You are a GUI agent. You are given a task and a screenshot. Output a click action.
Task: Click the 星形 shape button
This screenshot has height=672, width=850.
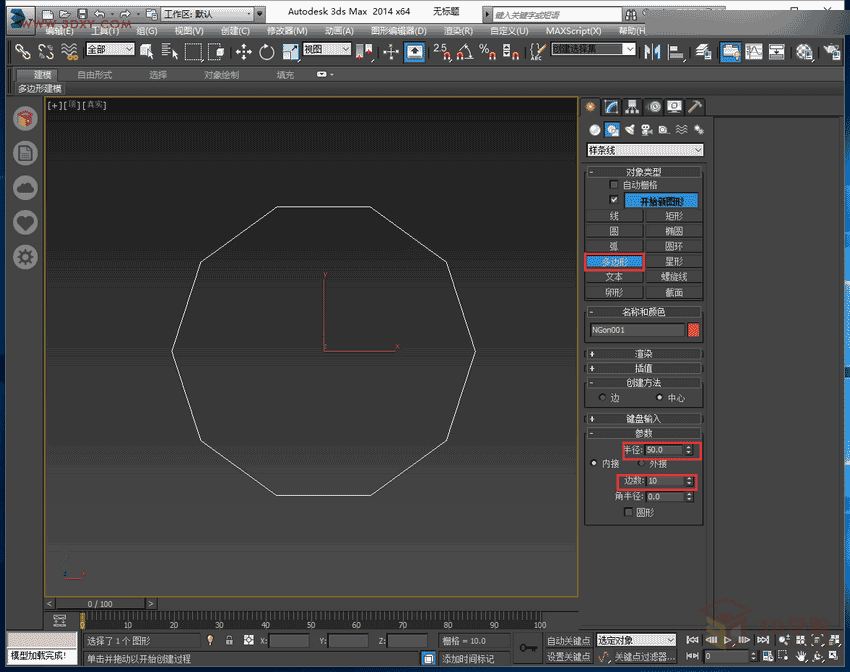point(674,261)
